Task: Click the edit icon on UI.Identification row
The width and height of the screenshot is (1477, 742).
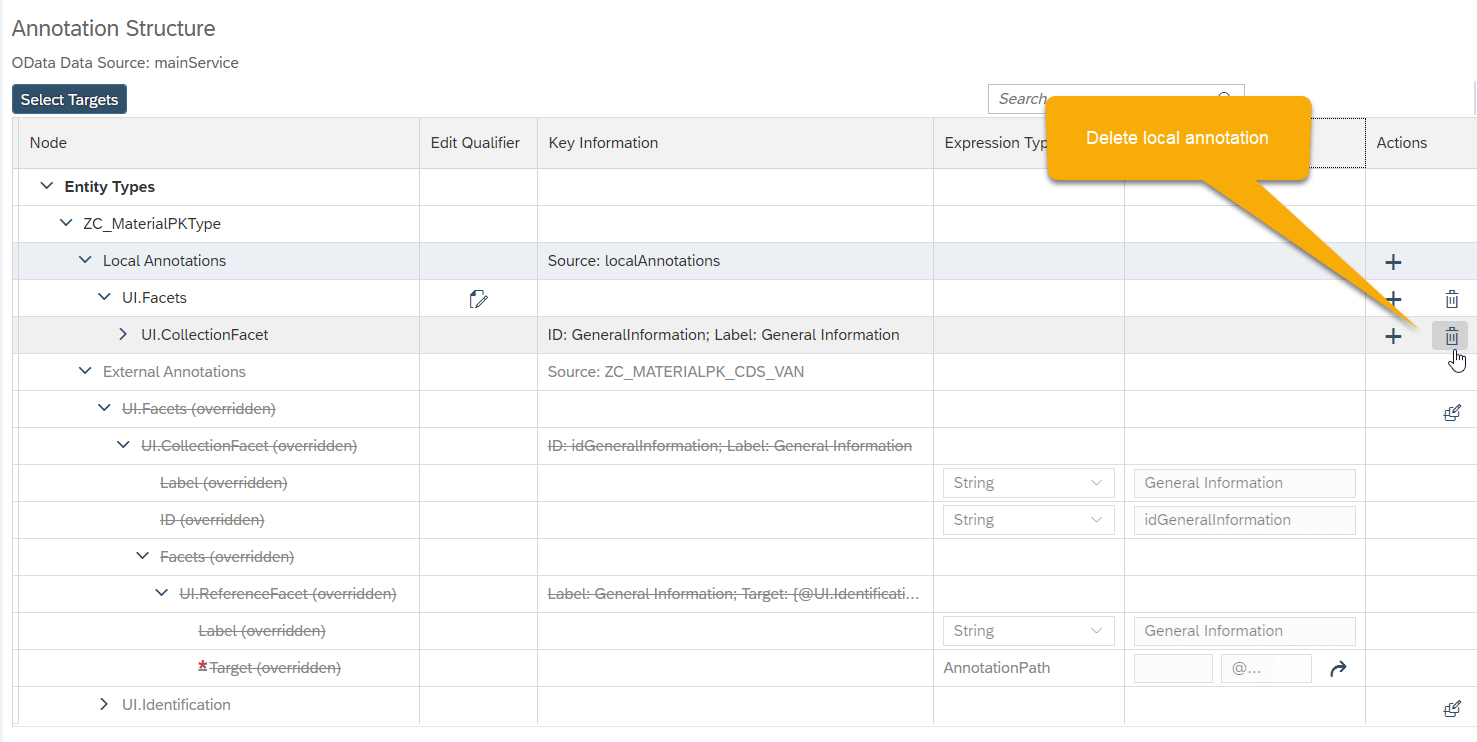Action: pos(1451,708)
